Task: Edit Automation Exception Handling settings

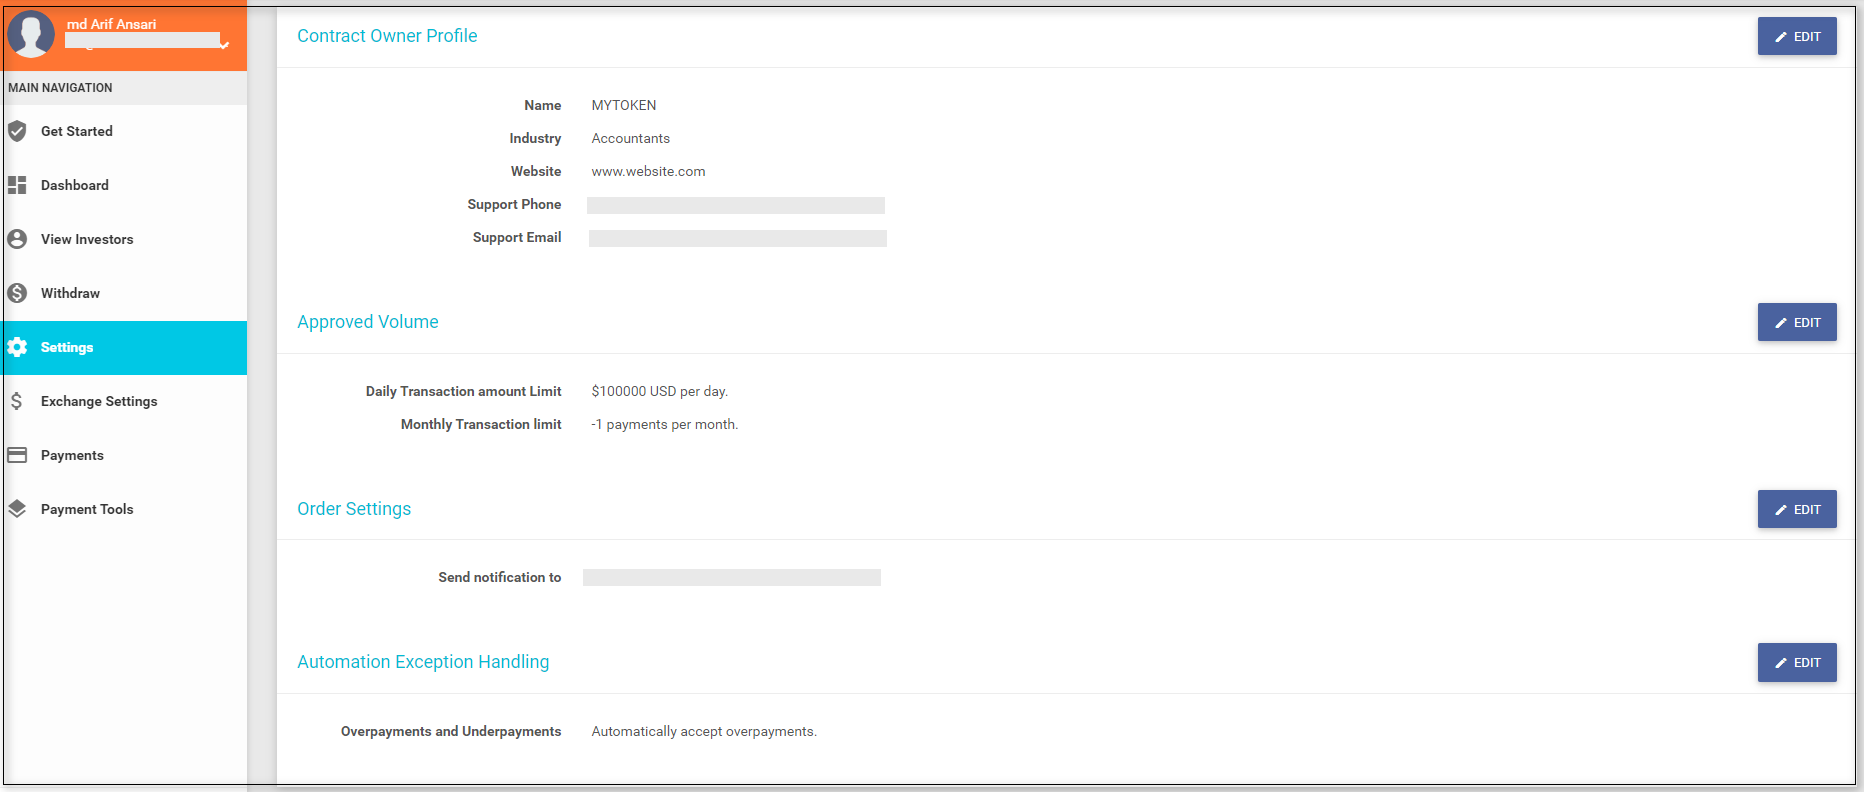Action: (1796, 662)
